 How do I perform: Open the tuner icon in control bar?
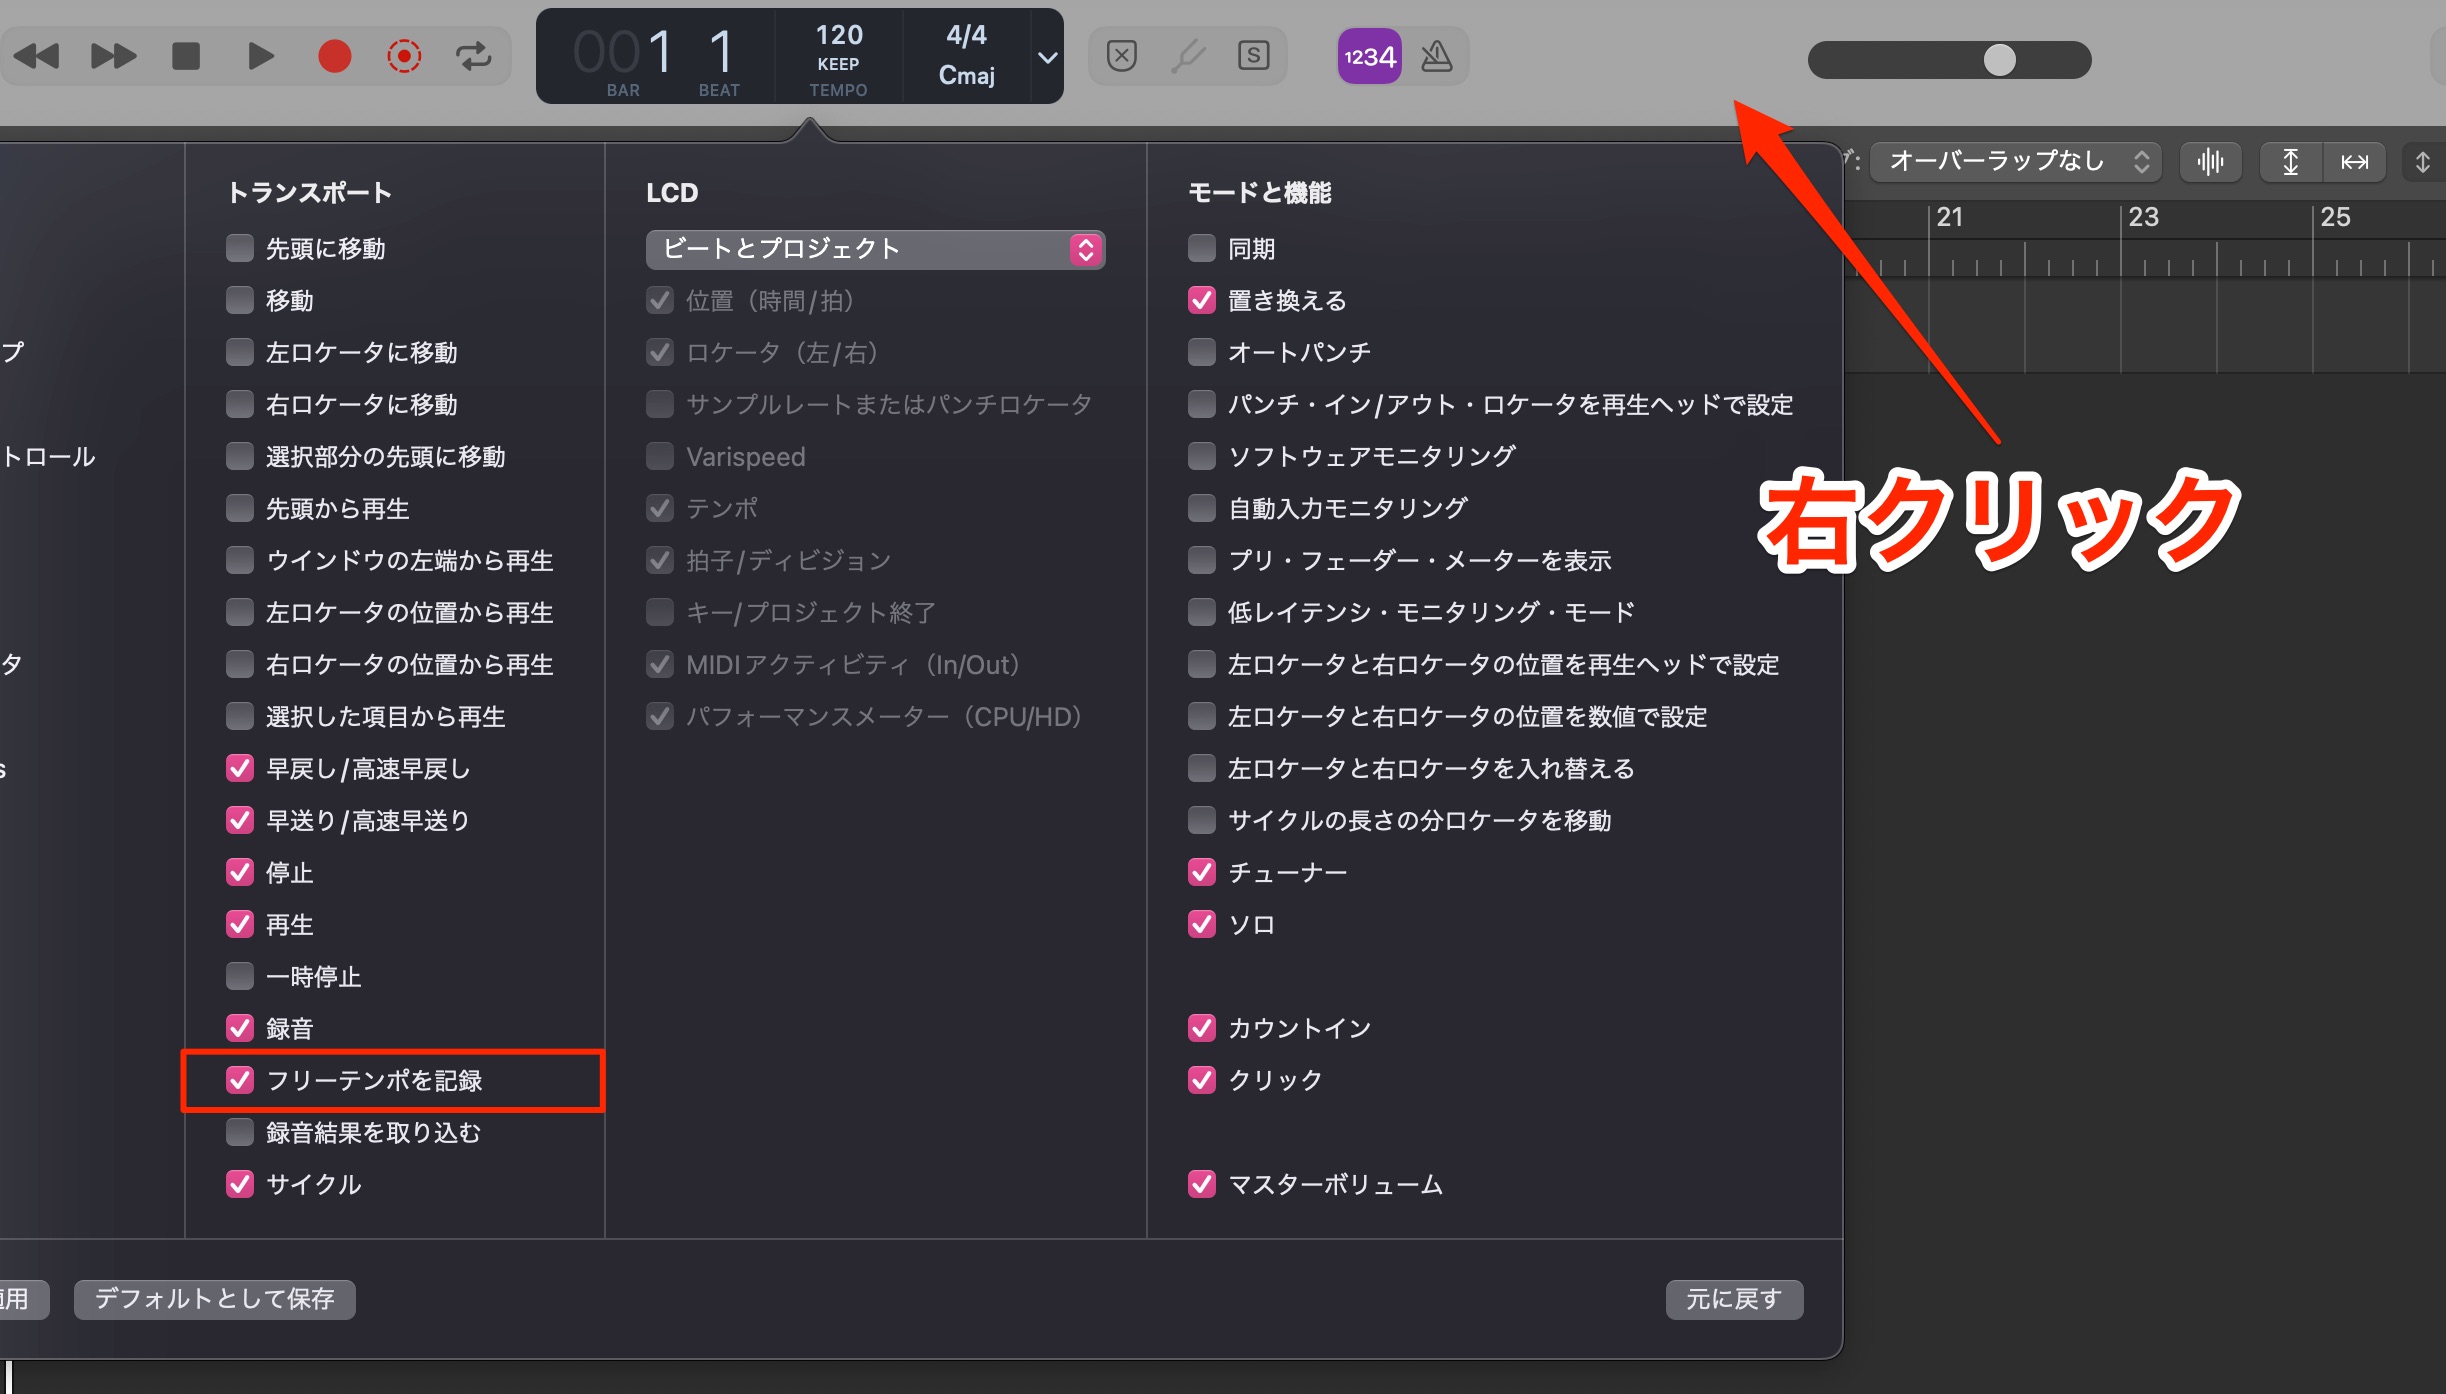coord(1188,56)
